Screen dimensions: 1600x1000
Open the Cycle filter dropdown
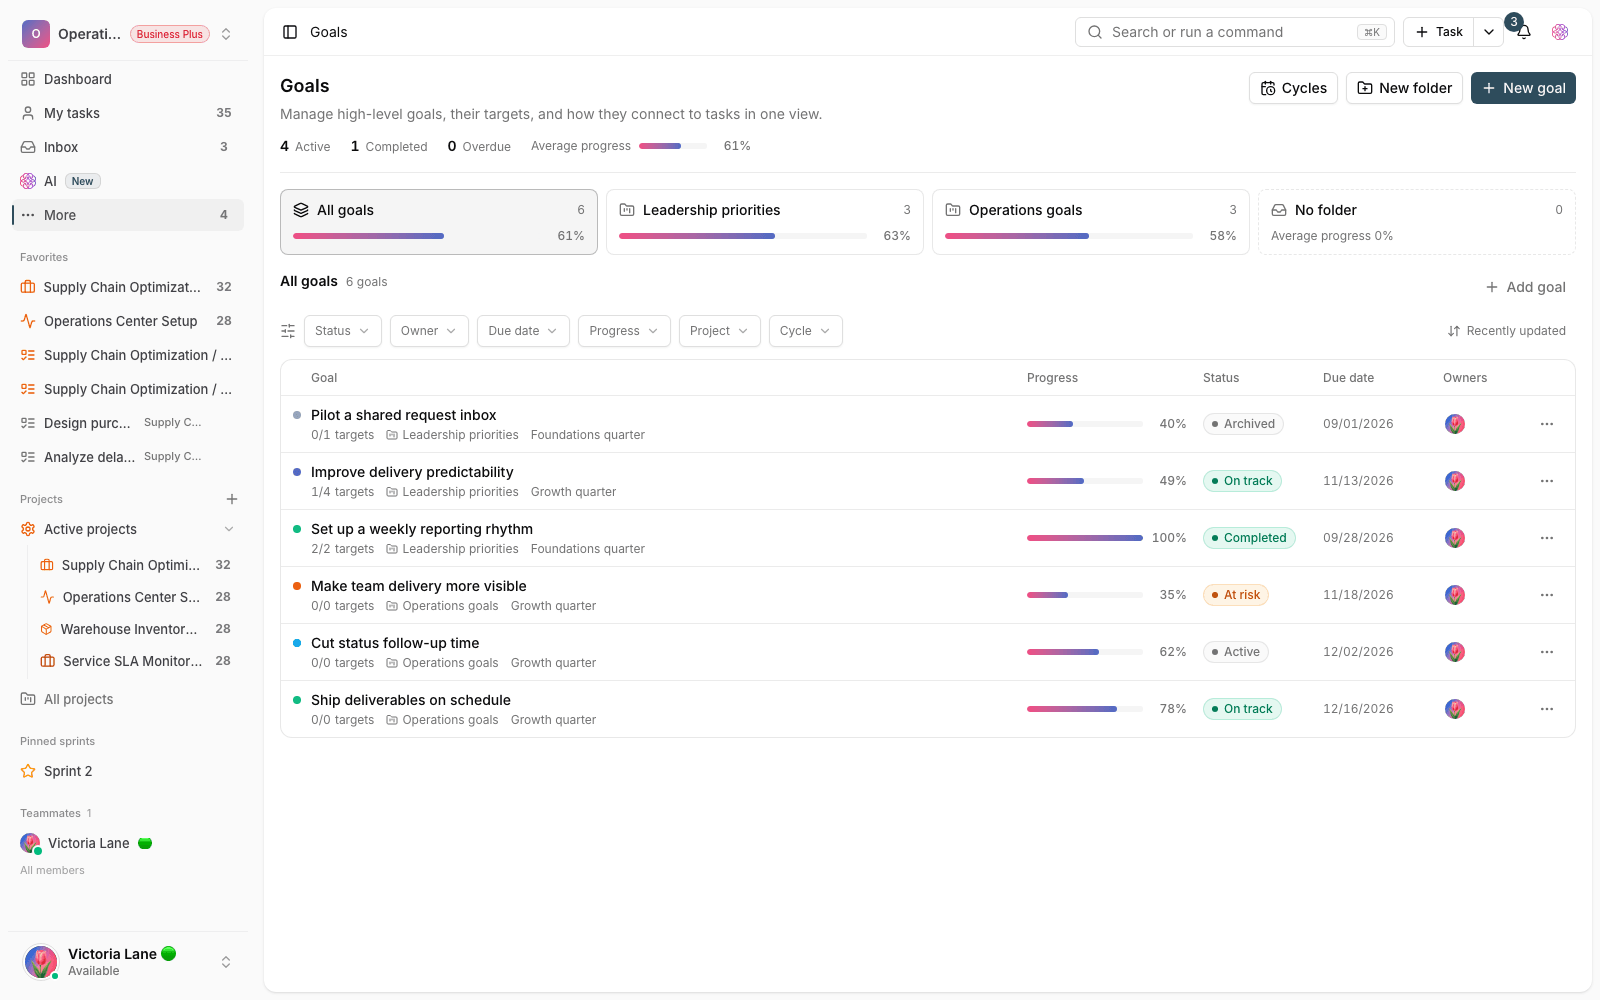click(806, 331)
